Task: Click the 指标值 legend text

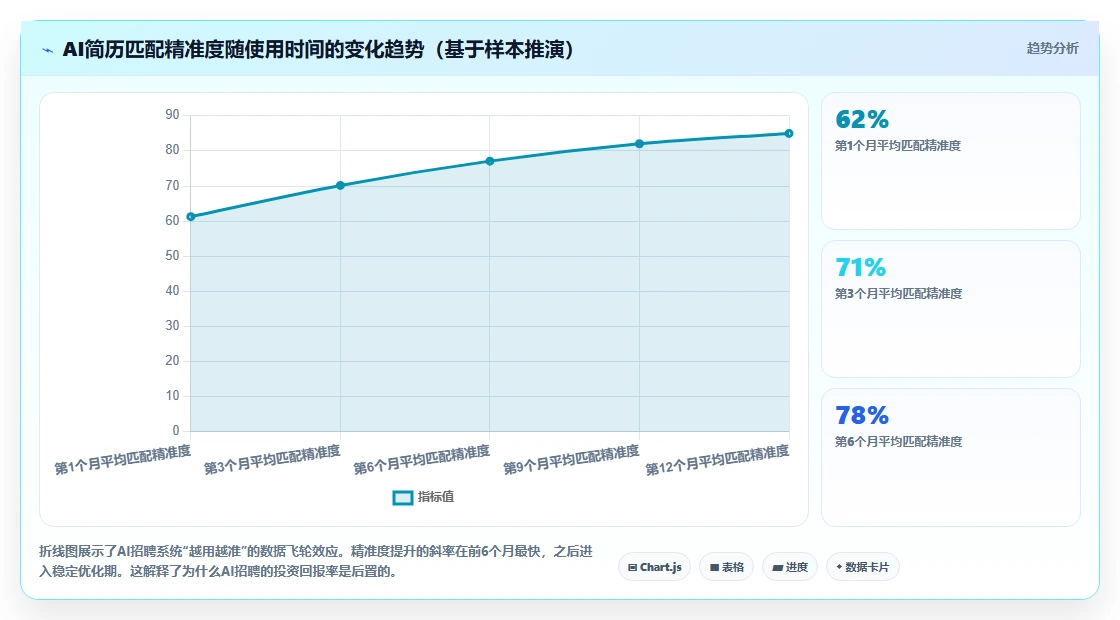Action: [x=436, y=497]
